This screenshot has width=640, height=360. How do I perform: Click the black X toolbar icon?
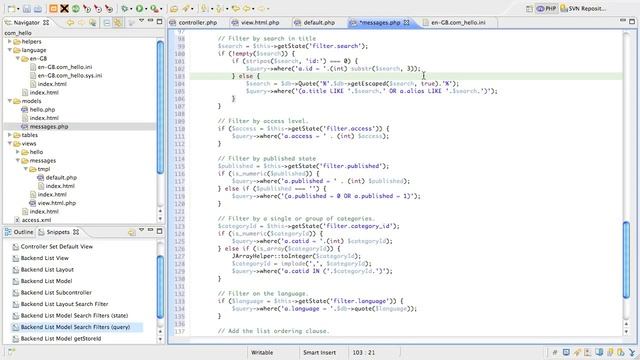[x=64, y=9]
